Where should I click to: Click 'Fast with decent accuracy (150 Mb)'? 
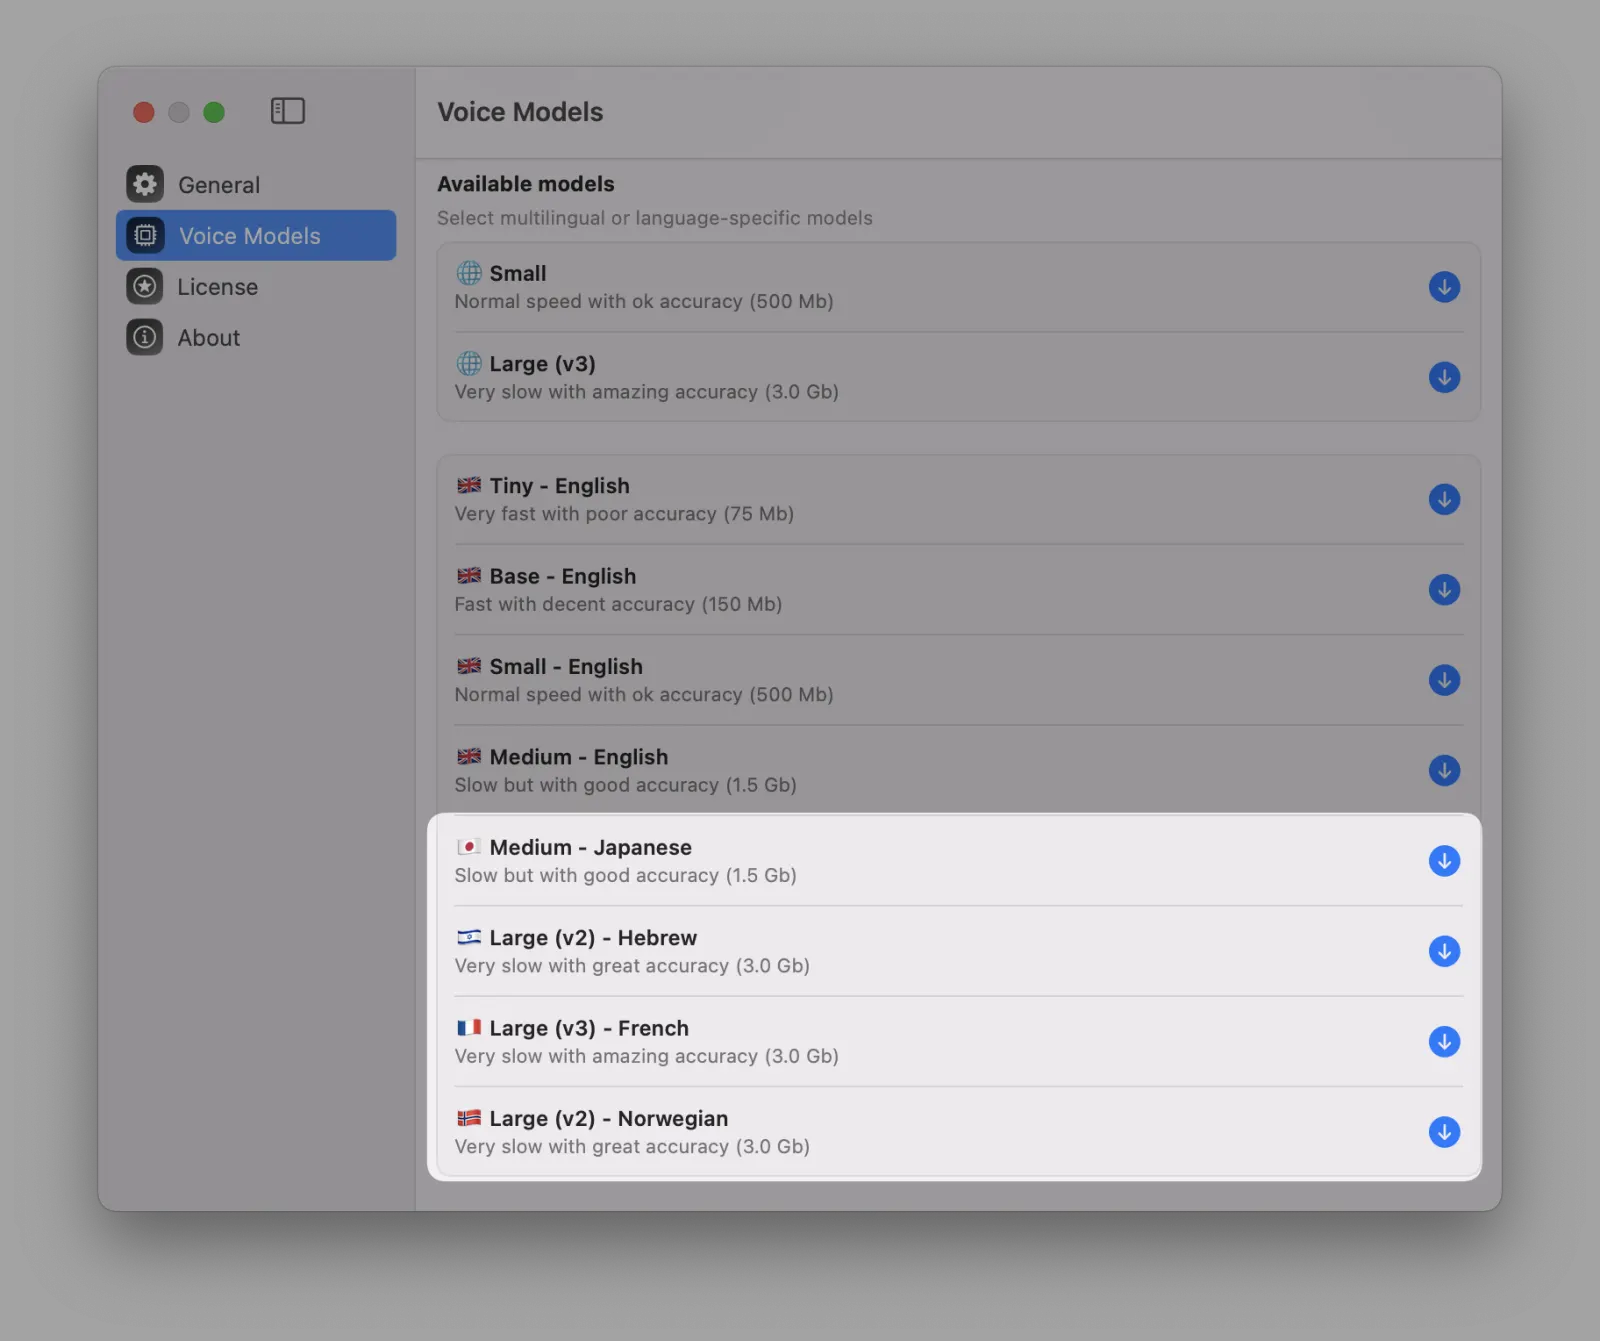618,604
